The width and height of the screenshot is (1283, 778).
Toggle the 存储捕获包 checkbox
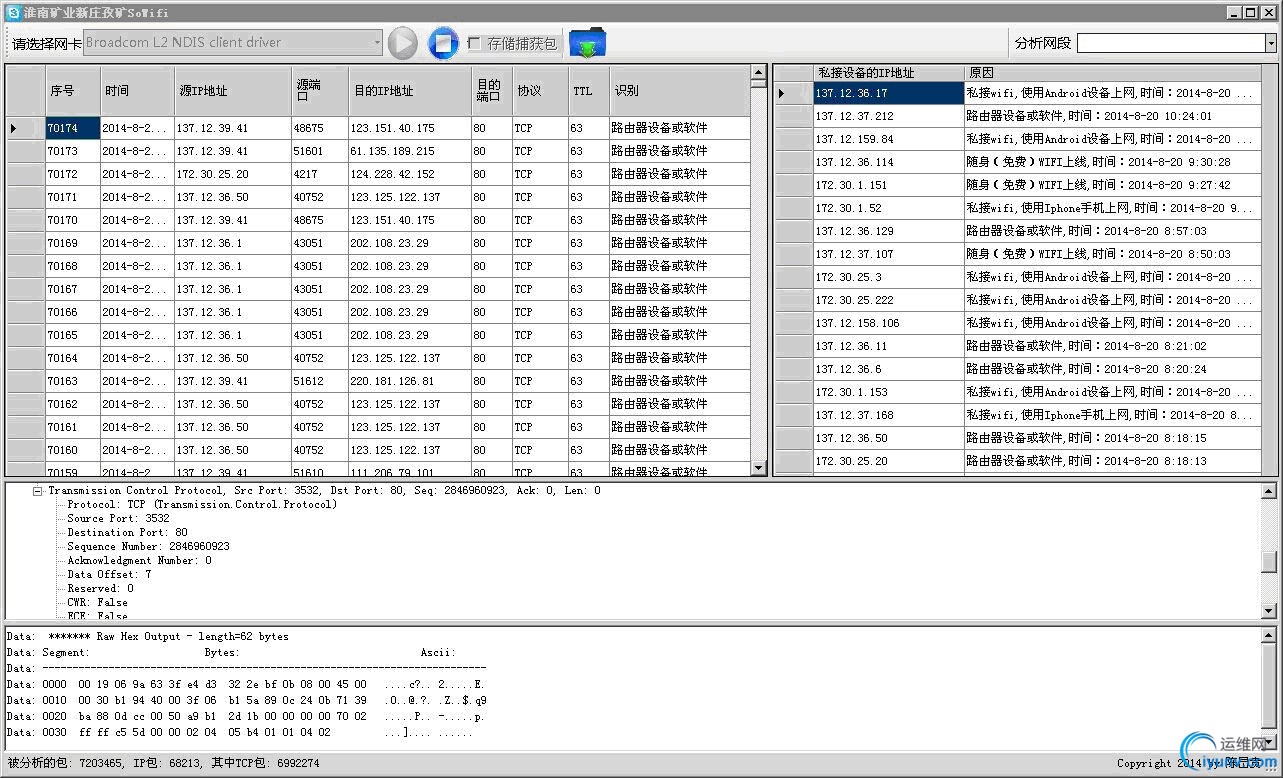[475, 44]
